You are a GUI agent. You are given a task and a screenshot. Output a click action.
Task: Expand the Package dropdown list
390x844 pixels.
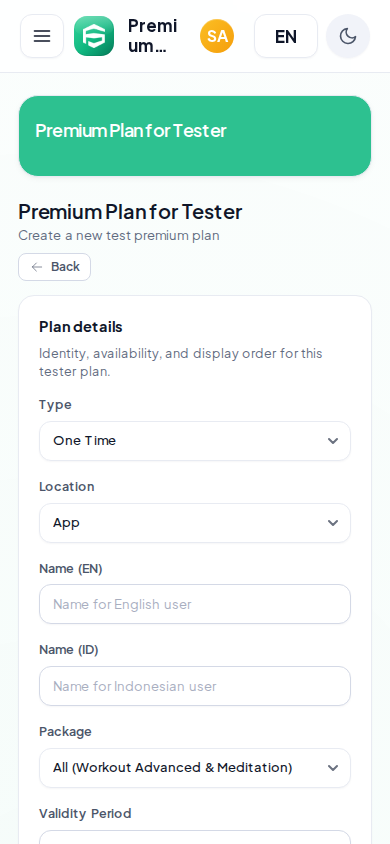(x=195, y=768)
